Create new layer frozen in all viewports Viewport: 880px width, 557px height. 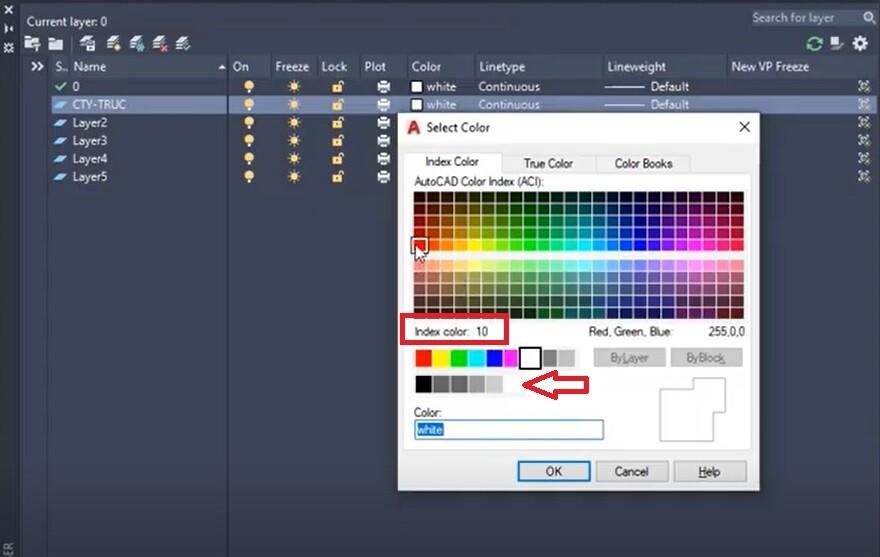tap(136, 43)
